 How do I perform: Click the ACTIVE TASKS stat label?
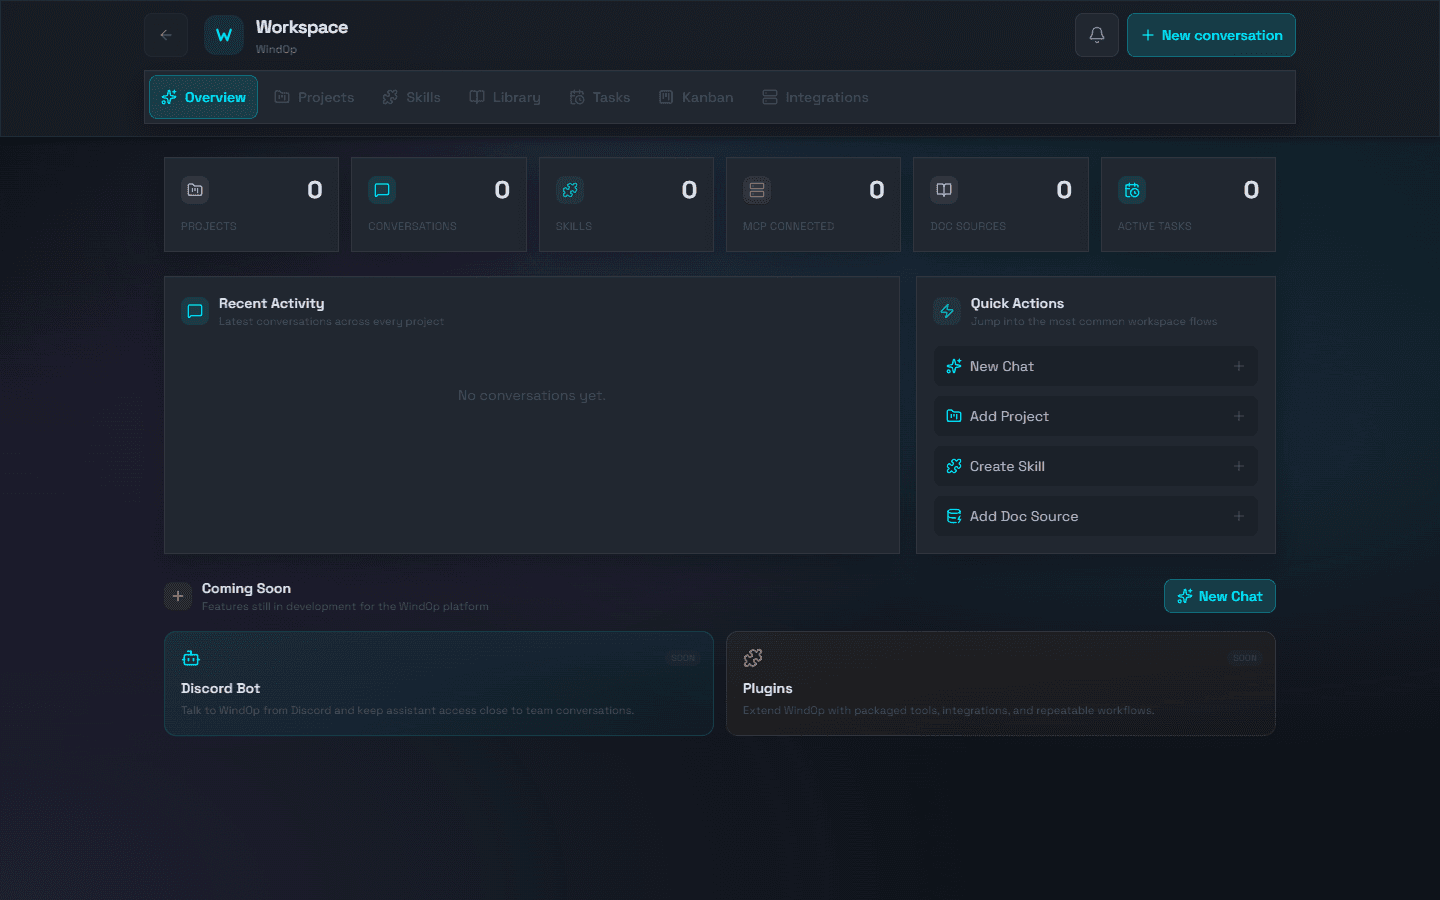click(1155, 226)
